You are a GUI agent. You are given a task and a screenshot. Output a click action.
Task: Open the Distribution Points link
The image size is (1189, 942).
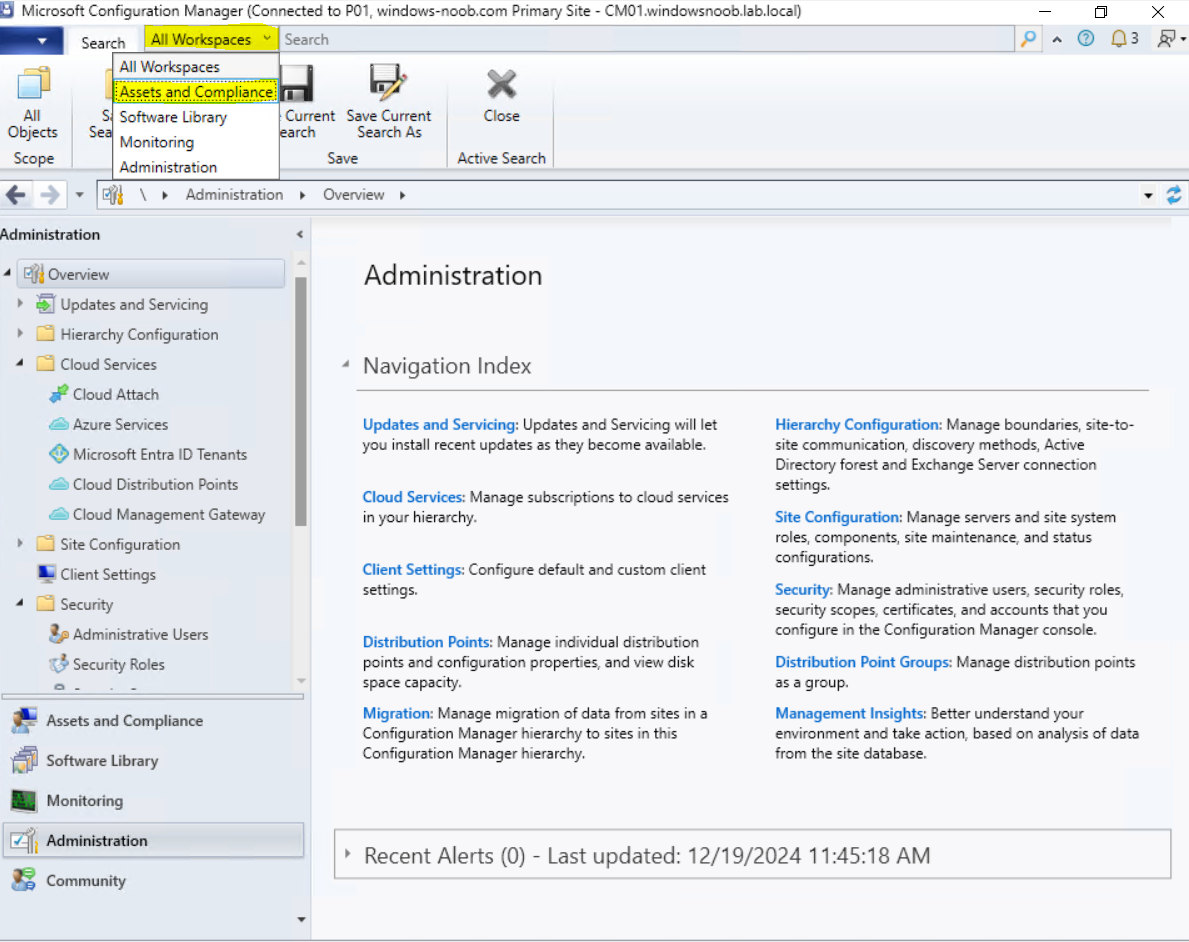[x=428, y=642]
